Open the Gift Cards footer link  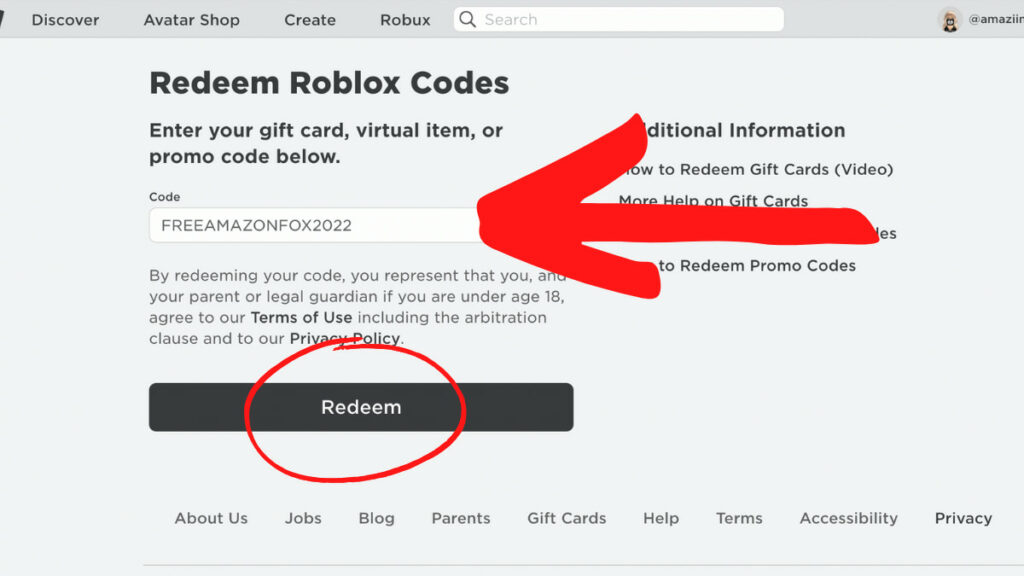coord(566,518)
